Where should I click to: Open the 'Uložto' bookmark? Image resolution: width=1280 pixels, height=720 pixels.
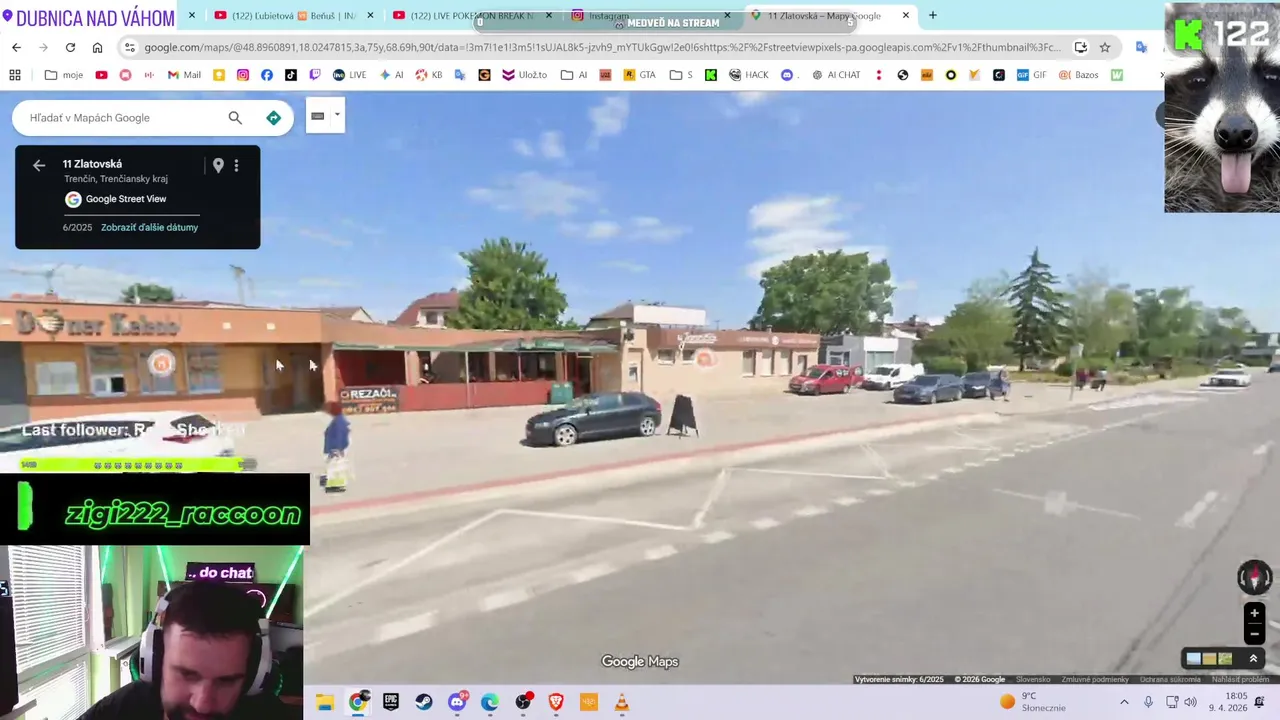coord(524,75)
